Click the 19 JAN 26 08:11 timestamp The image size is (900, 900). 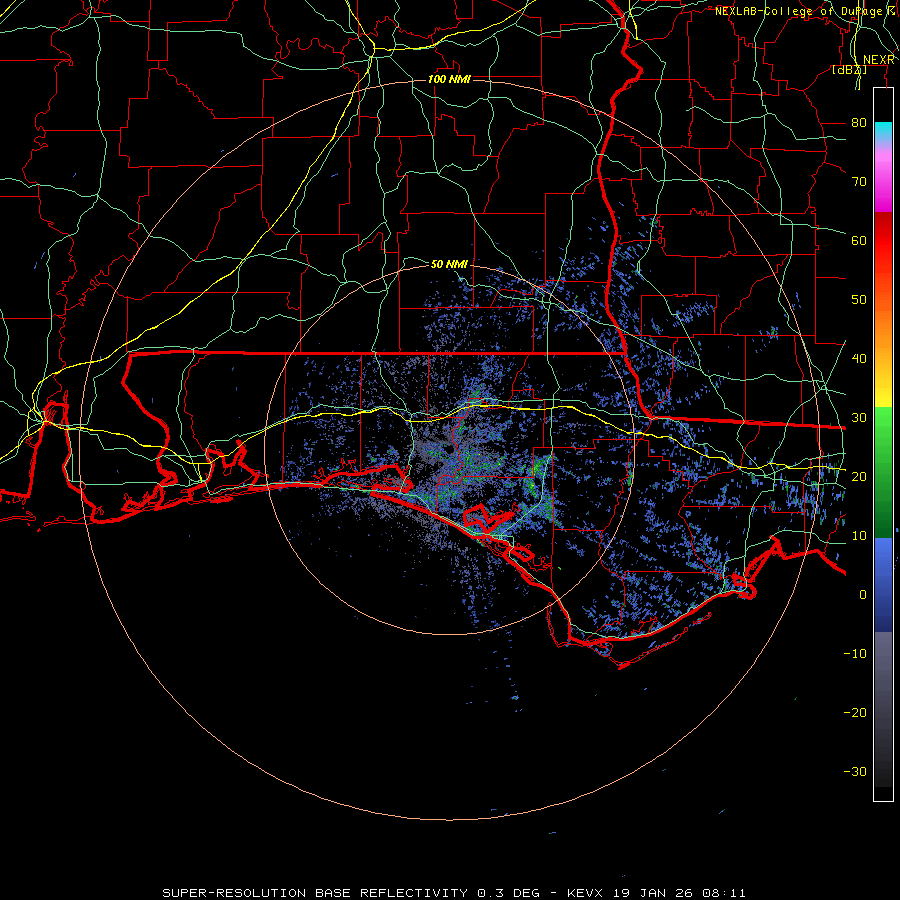pyautogui.click(x=680, y=893)
